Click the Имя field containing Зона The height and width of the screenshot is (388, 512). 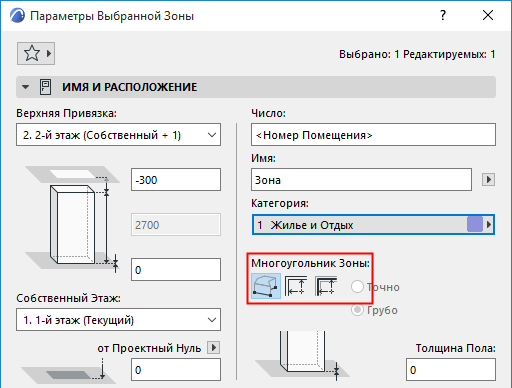point(361,180)
